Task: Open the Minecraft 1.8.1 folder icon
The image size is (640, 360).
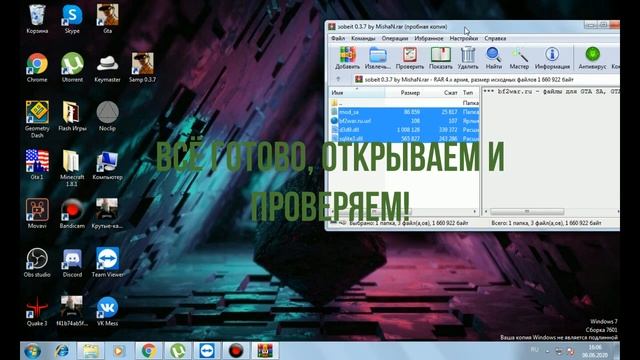Action: (72, 168)
